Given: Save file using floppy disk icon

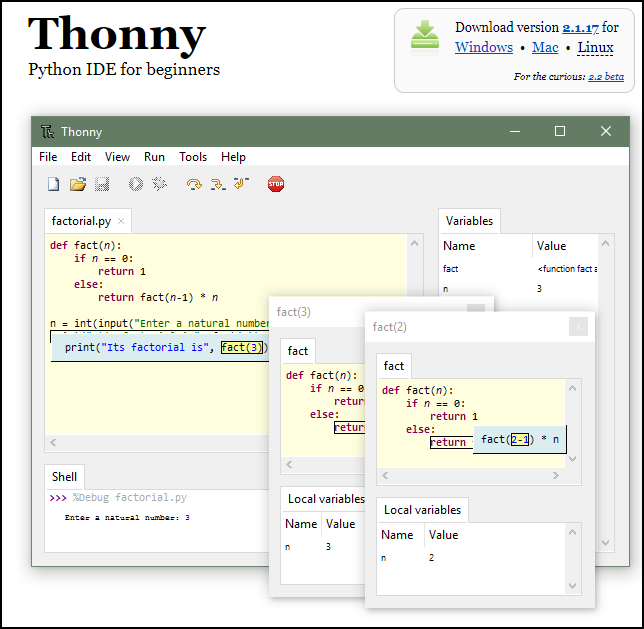Looking at the screenshot, I should (102, 184).
